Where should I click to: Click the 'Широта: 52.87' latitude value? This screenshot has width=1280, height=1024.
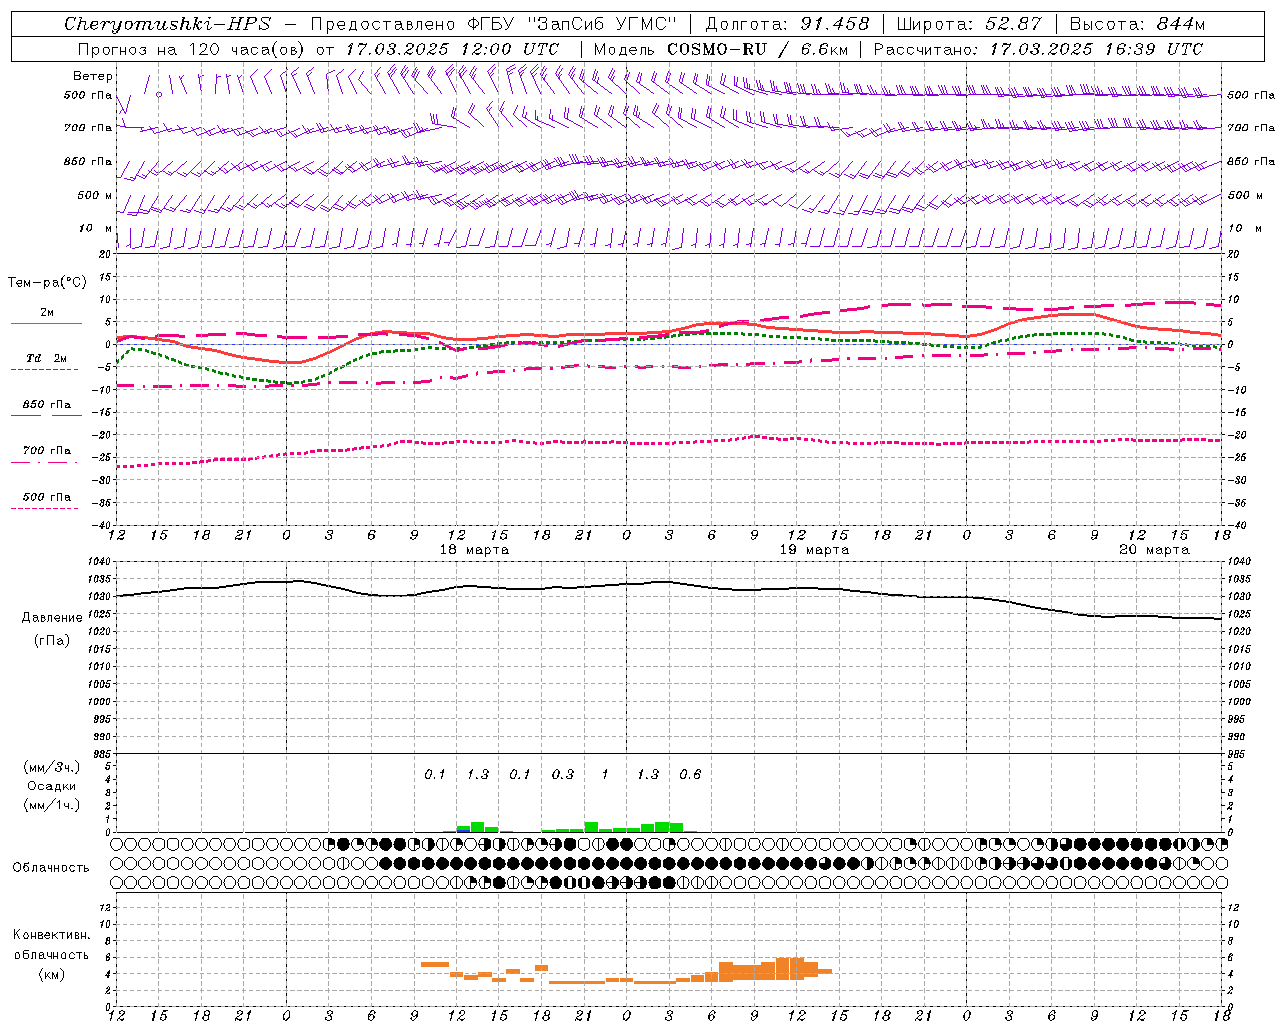click(969, 24)
